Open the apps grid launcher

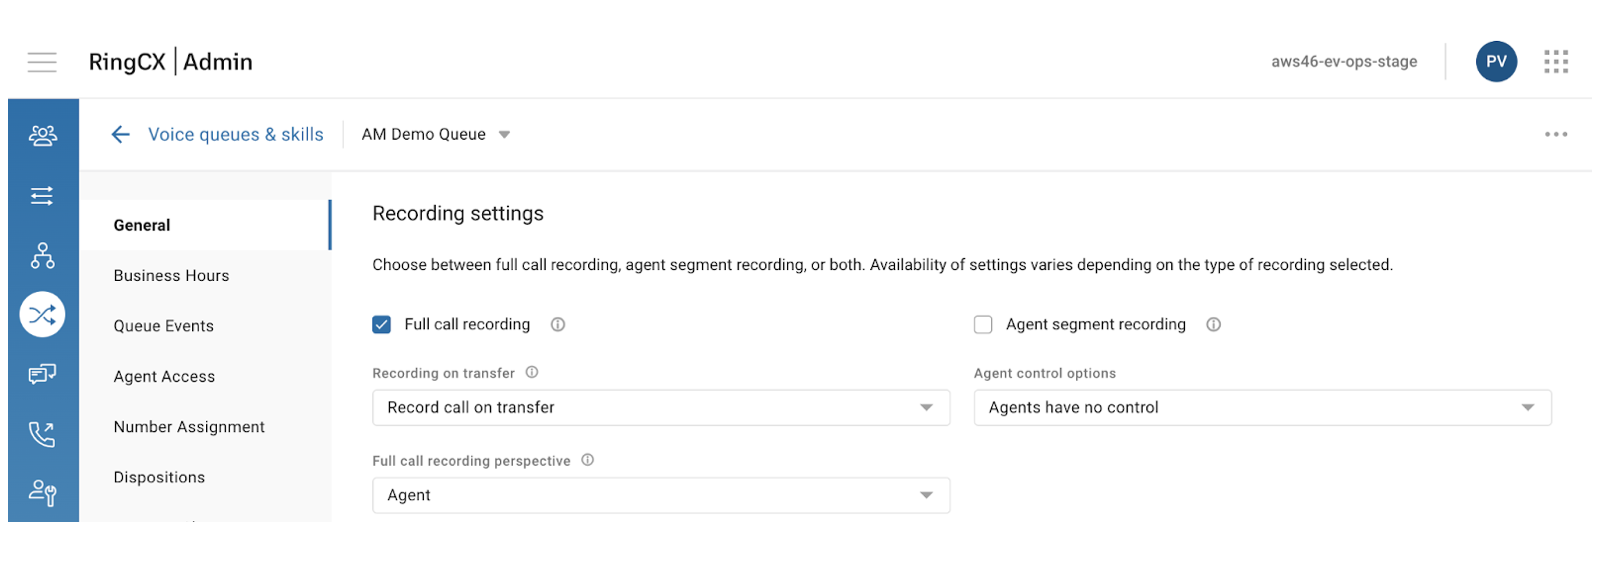point(1555,62)
